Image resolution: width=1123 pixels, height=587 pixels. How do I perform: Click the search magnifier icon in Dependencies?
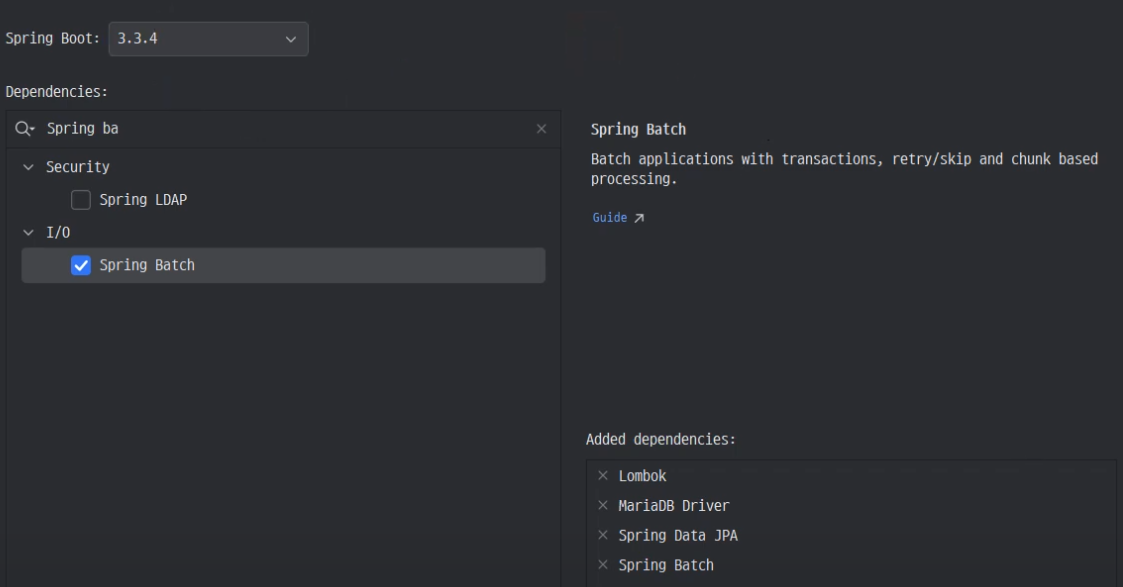(24, 129)
